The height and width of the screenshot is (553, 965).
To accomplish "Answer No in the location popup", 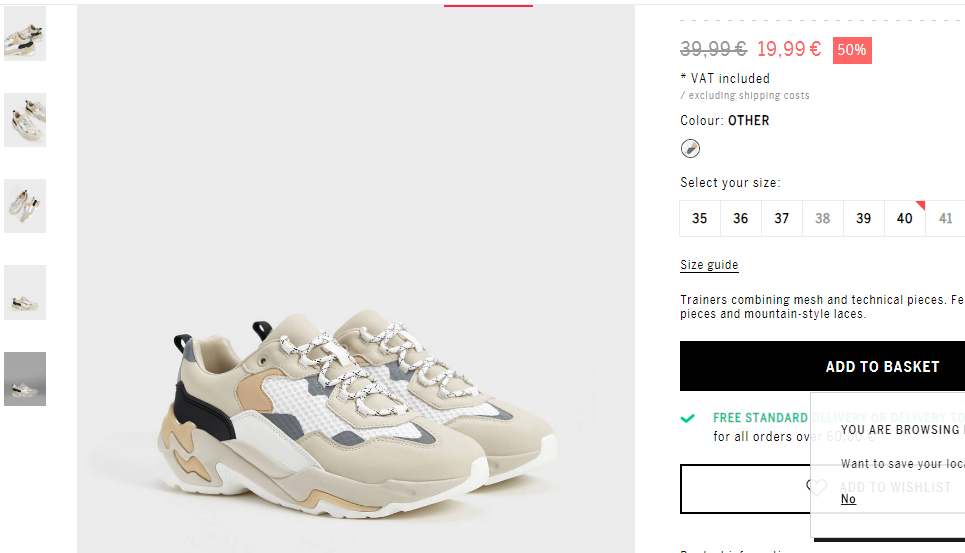I will 848,499.
